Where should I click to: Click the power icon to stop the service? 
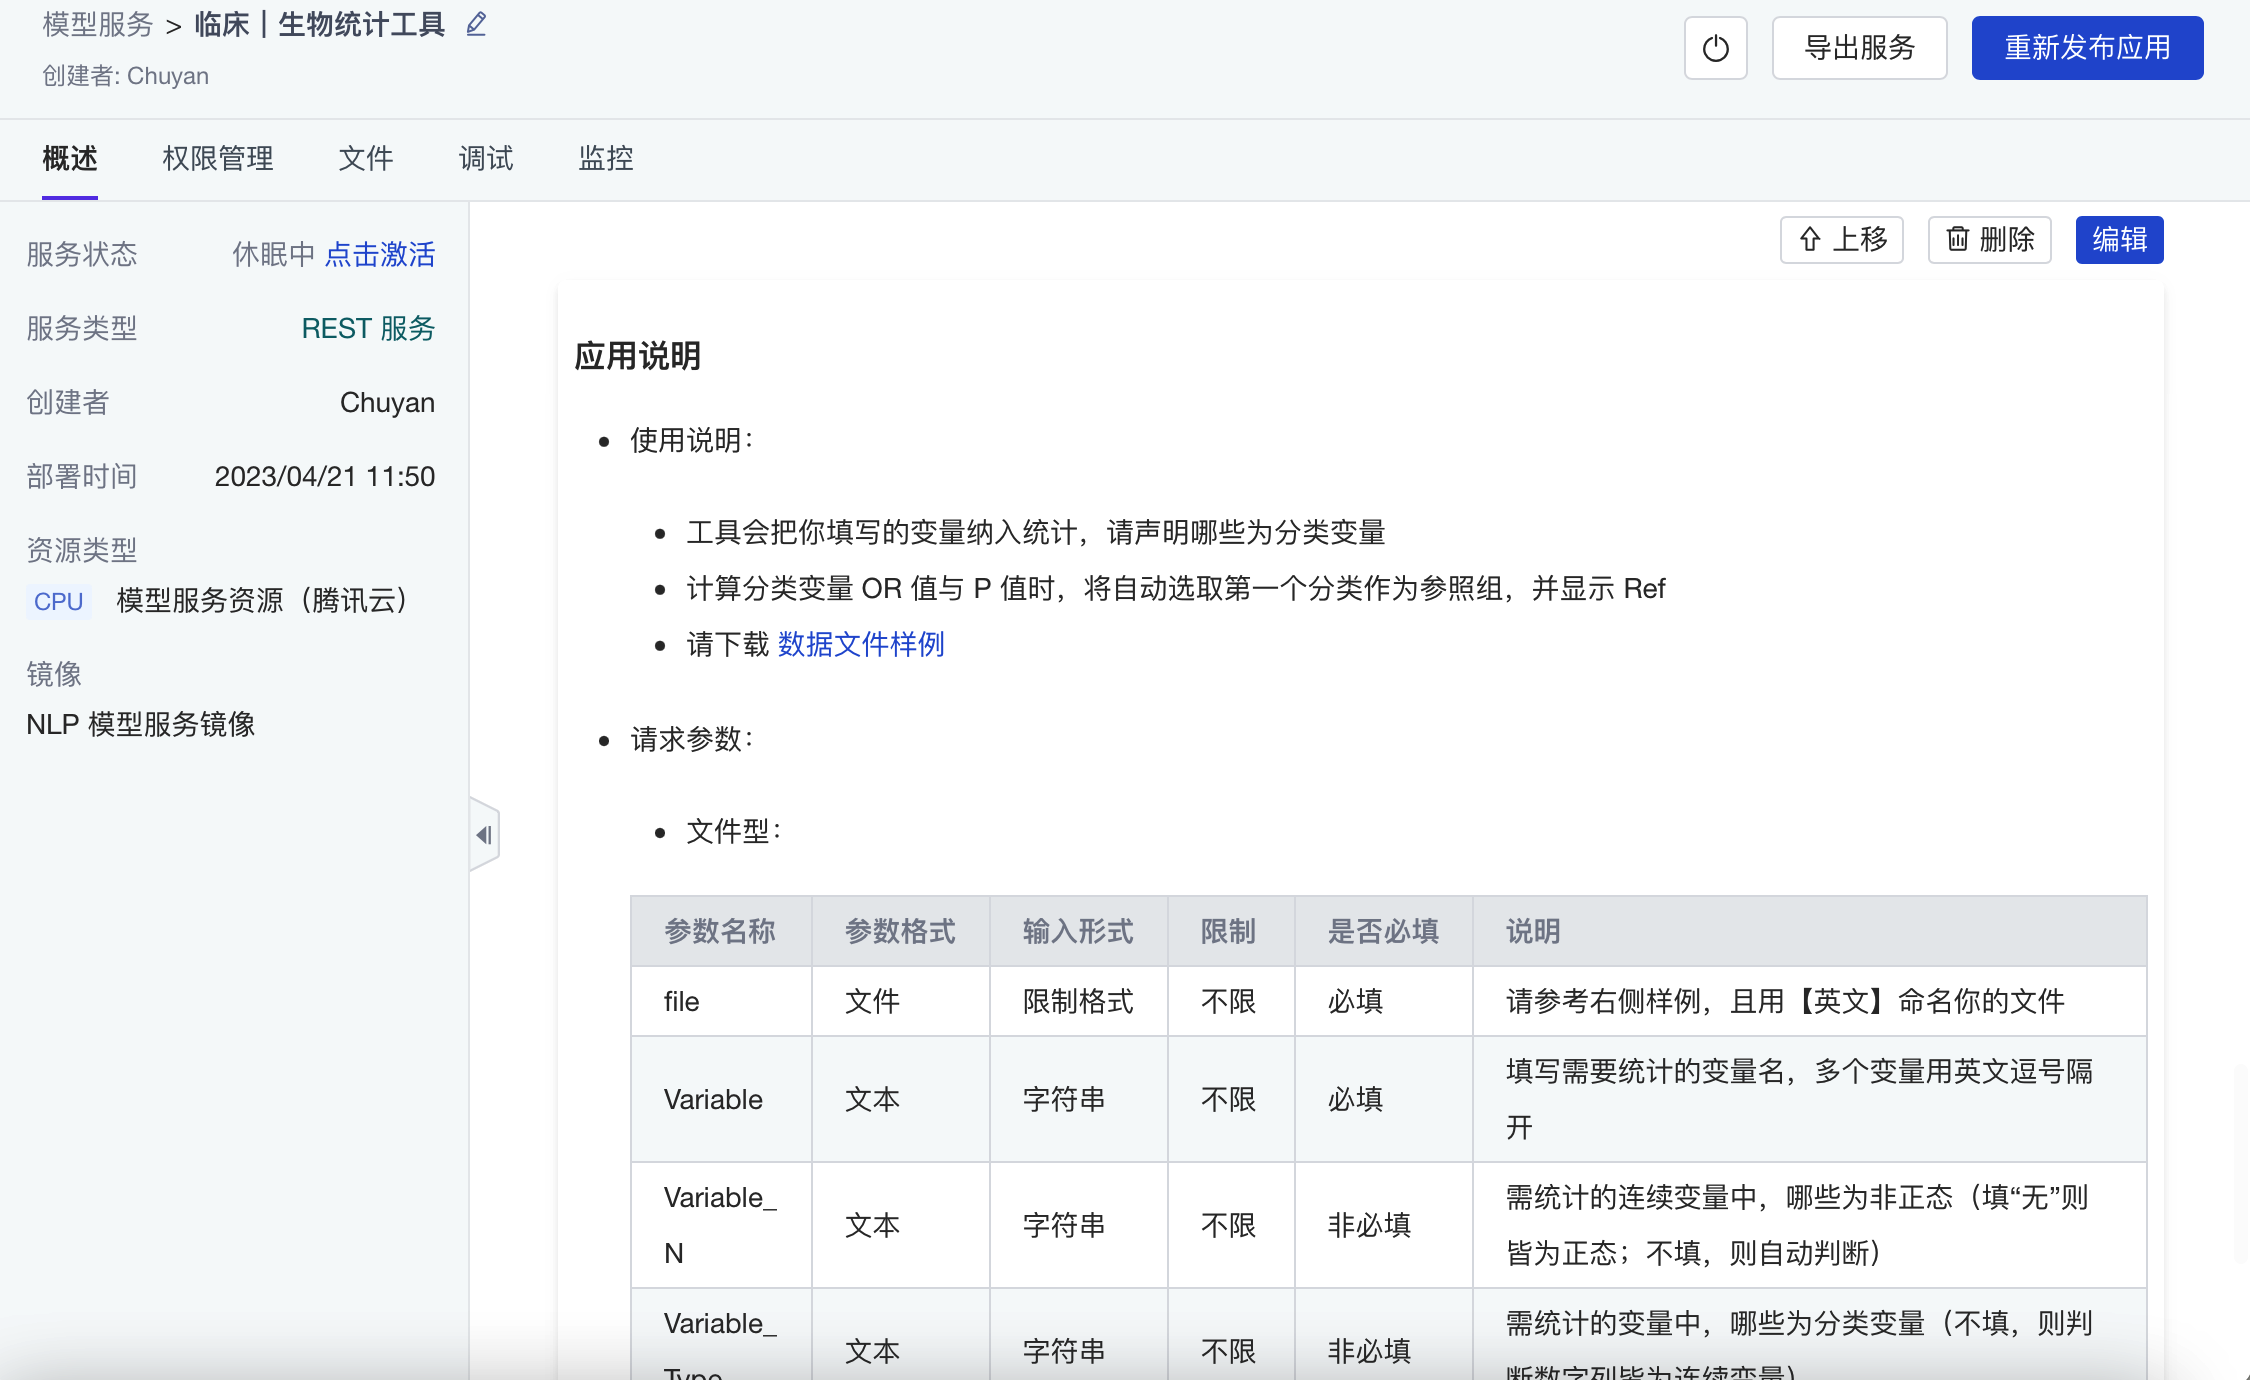(1714, 47)
